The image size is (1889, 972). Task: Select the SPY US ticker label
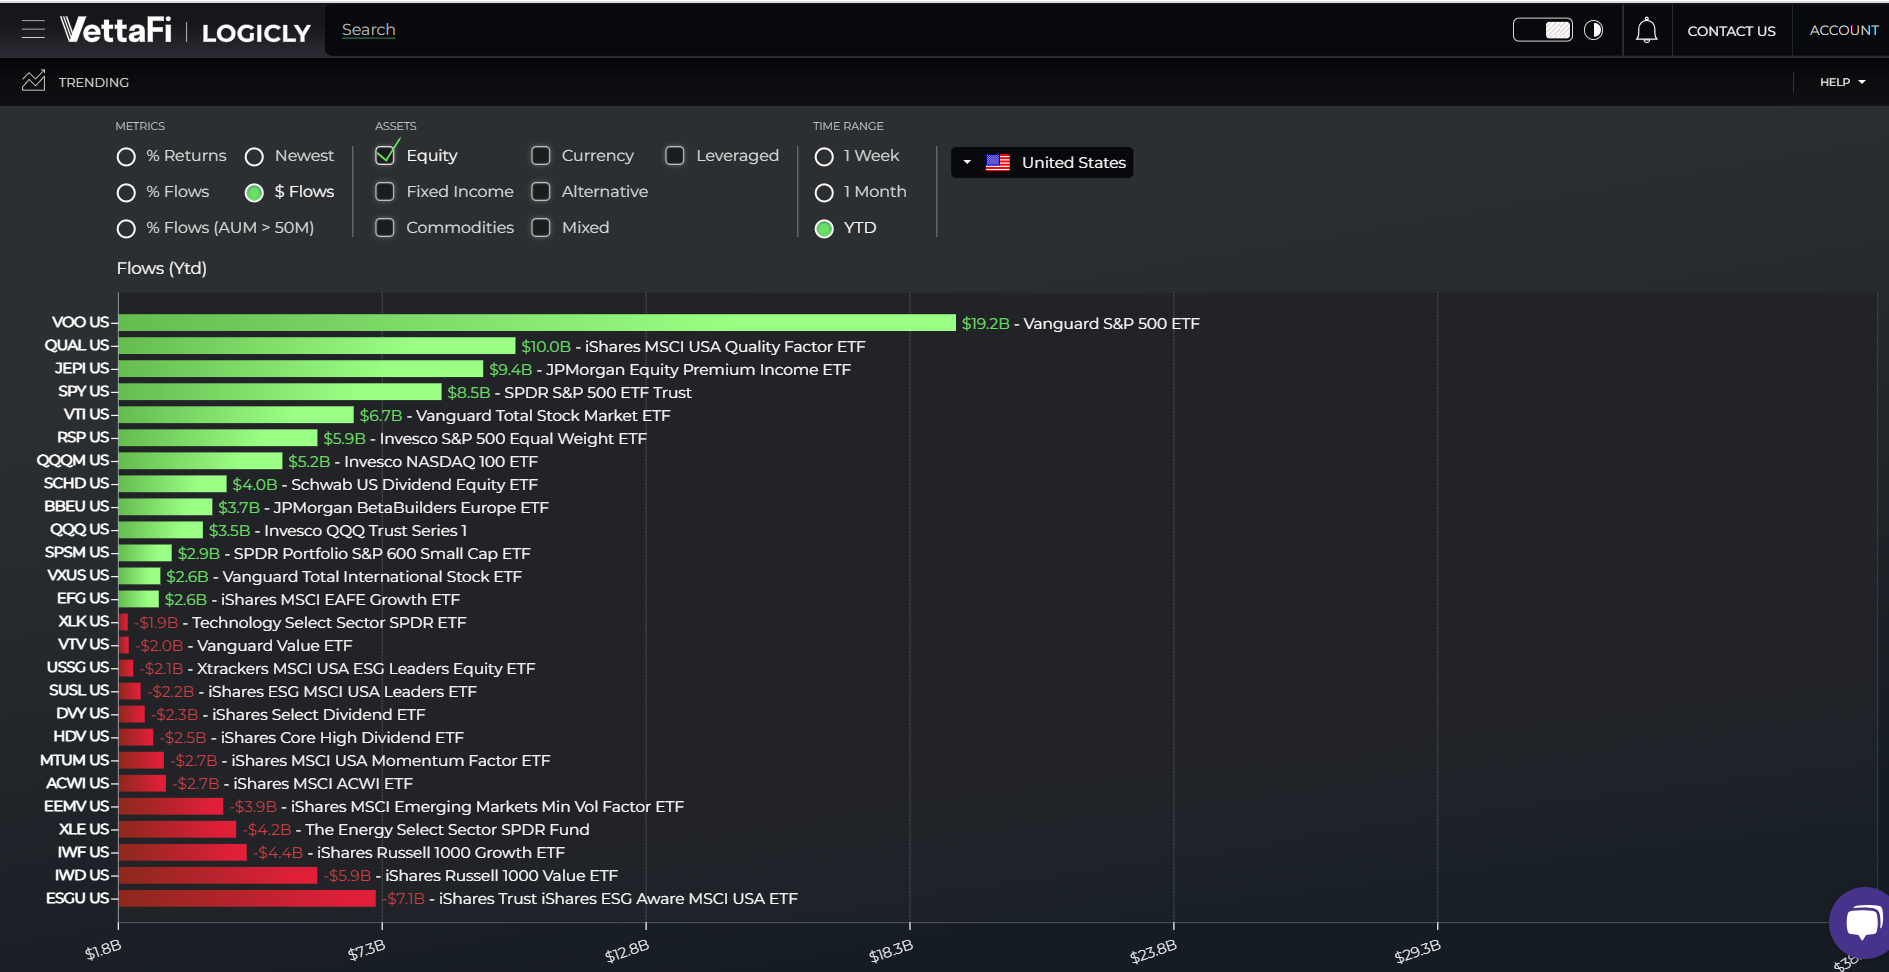click(83, 391)
